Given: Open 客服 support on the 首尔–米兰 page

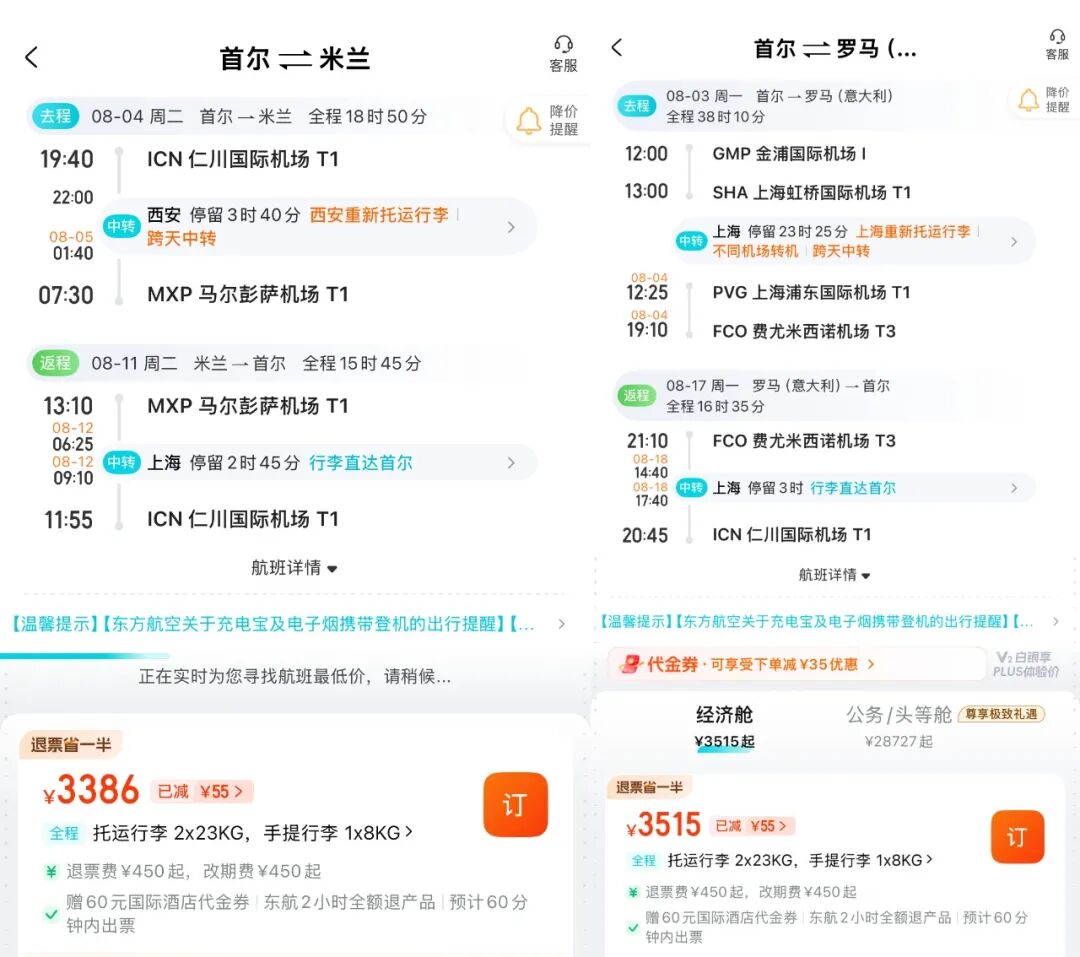Looking at the screenshot, I should click(563, 54).
